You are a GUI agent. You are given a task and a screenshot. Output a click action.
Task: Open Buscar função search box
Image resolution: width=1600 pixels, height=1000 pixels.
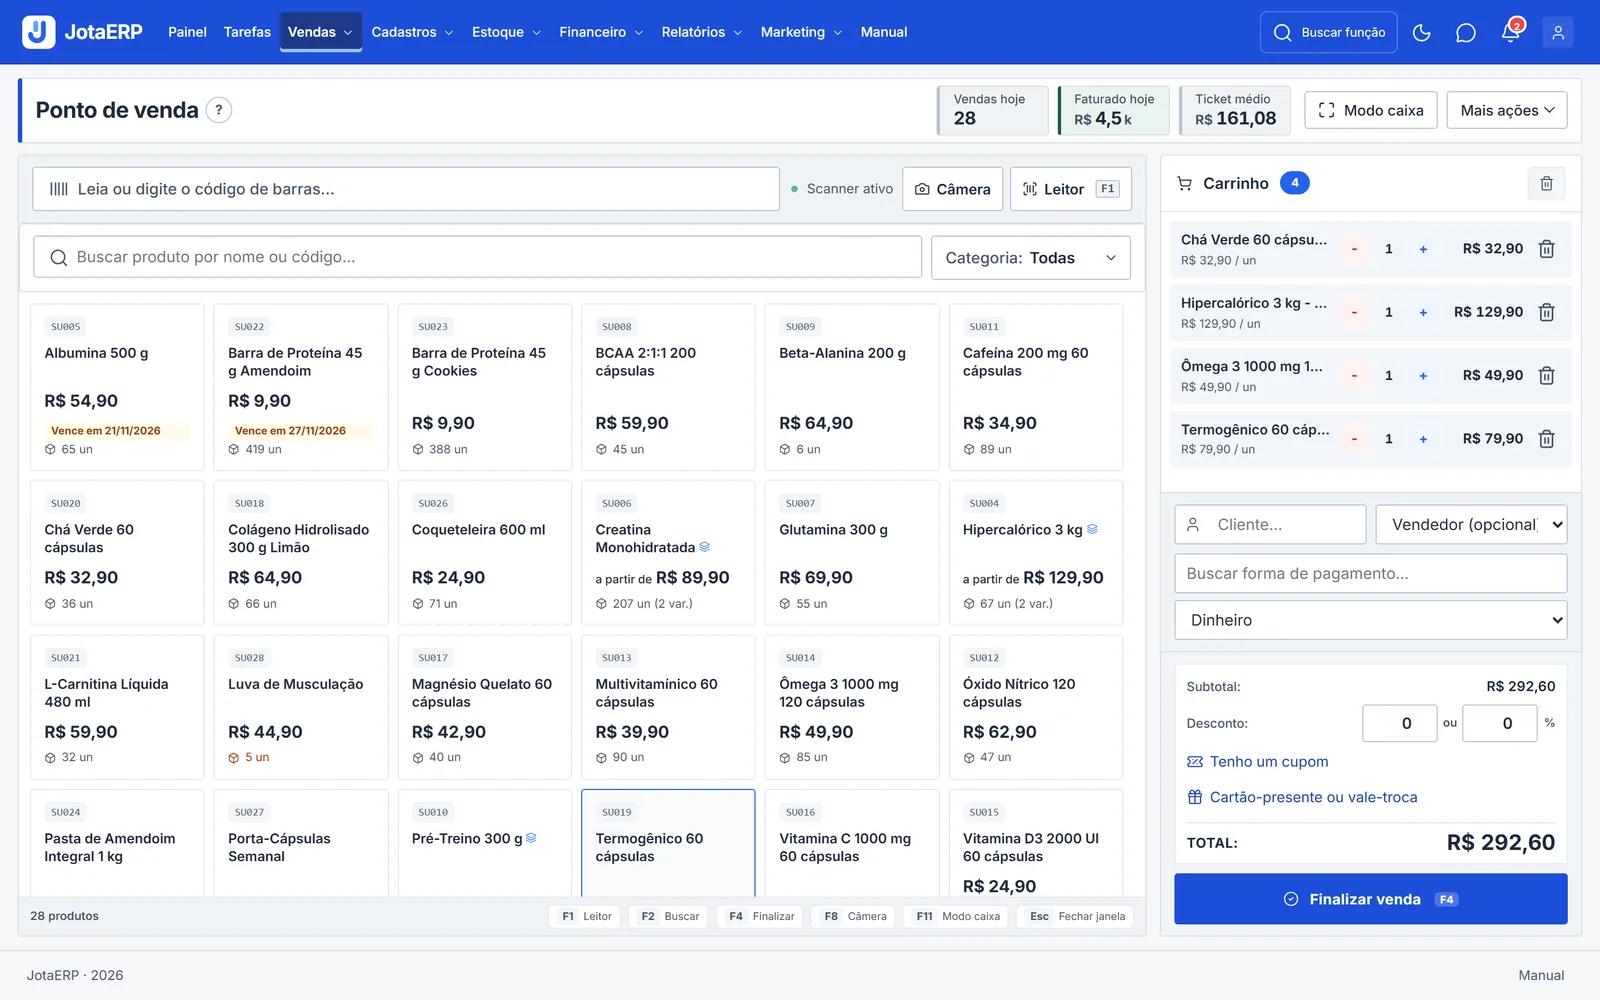click(x=1329, y=33)
